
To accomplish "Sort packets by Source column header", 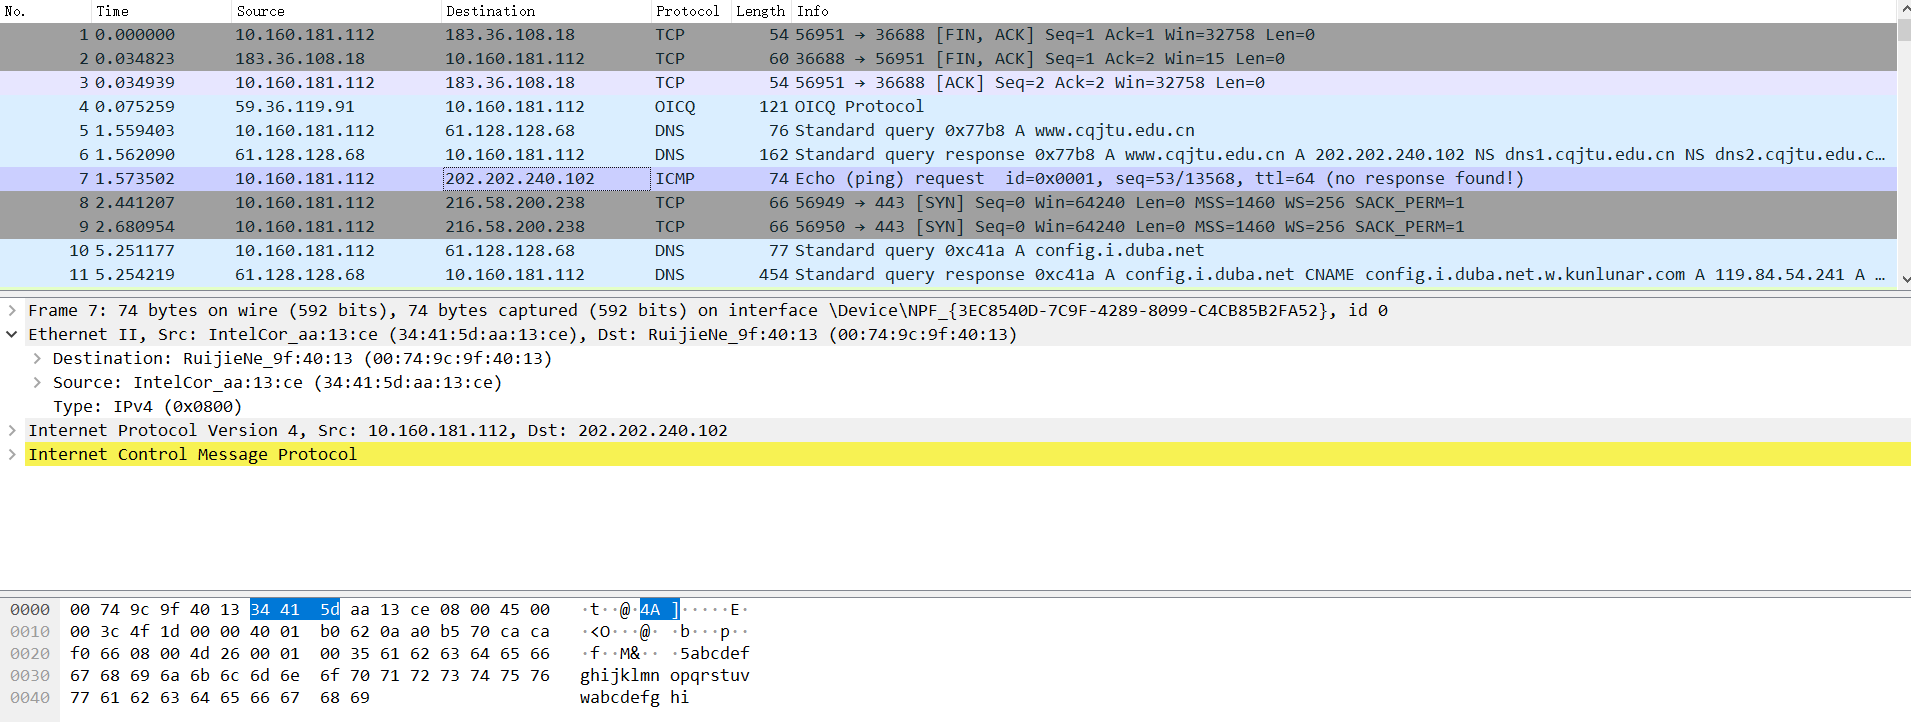I will [336, 11].
